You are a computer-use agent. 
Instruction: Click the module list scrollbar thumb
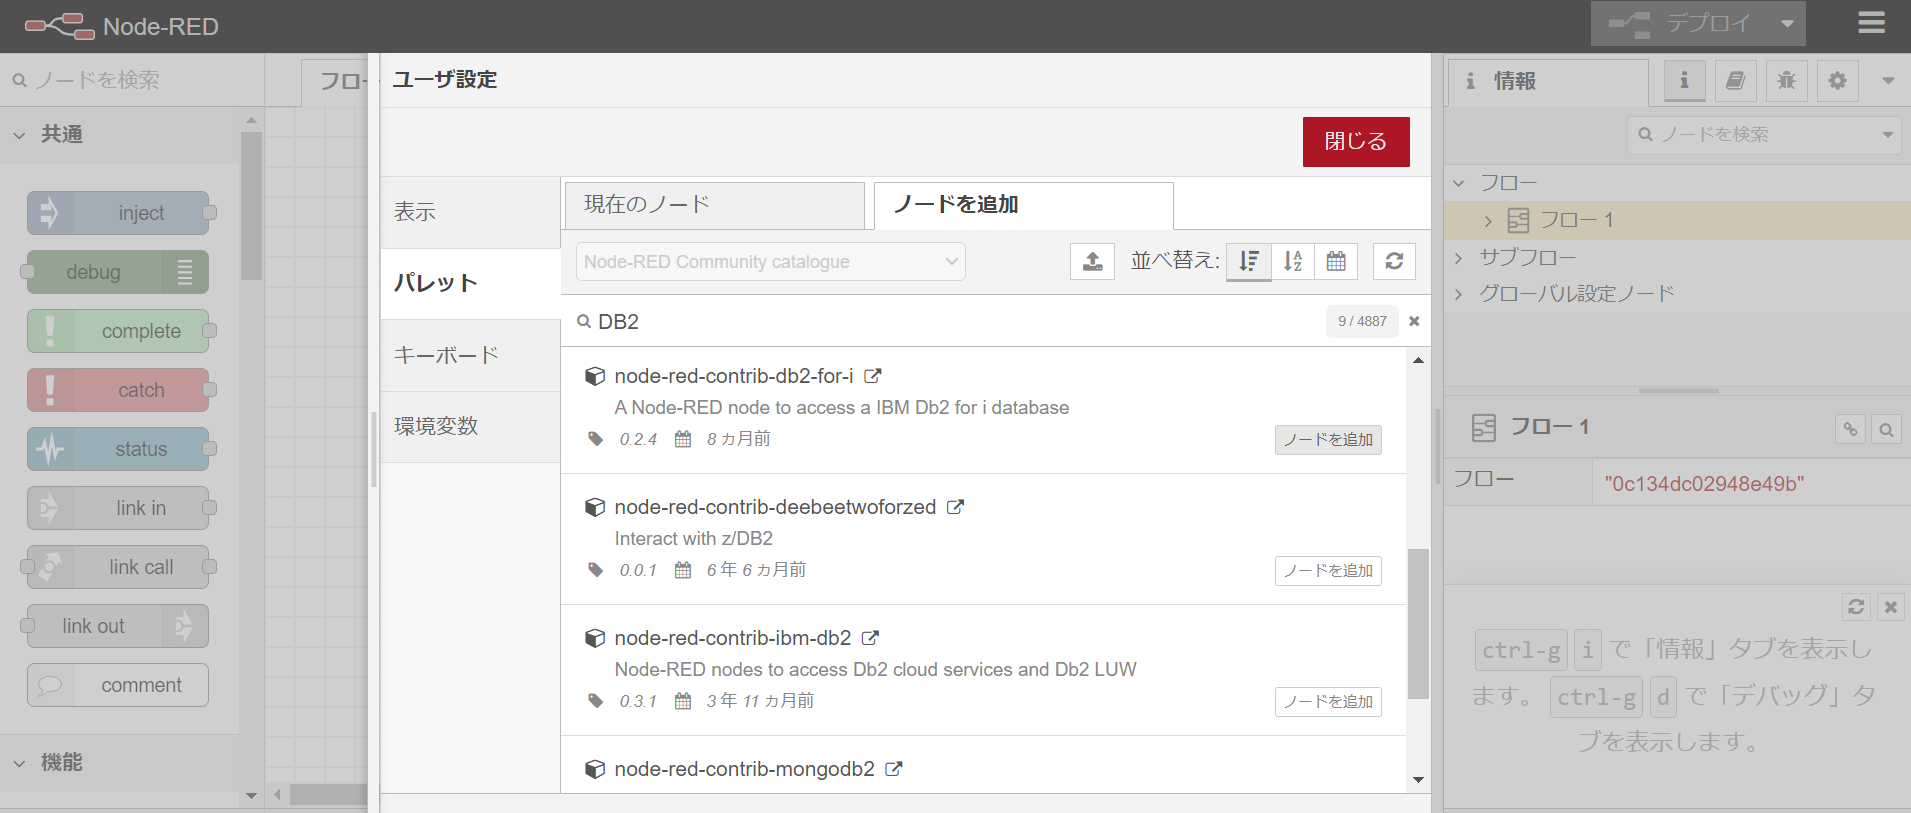tap(1418, 623)
